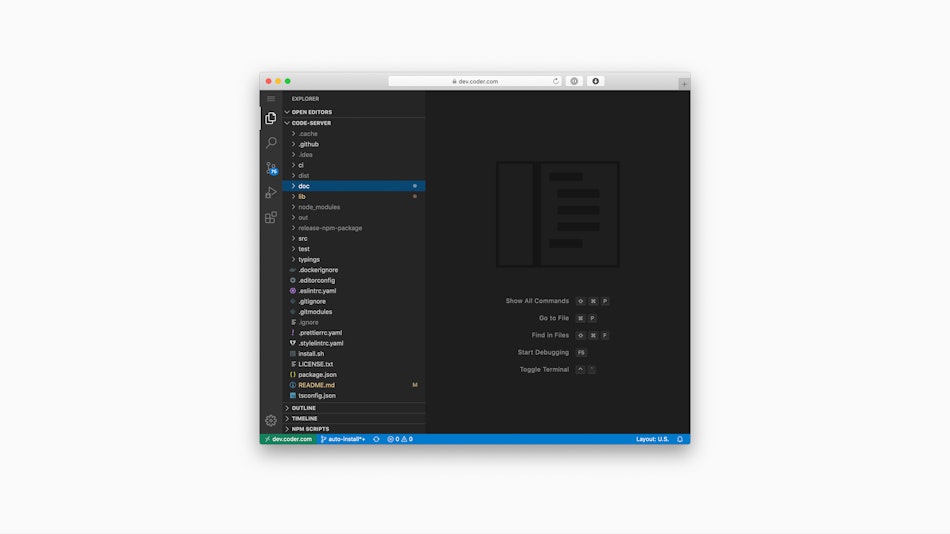Open the .ignore file
The height and width of the screenshot is (534, 950).
(x=354, y=322)
